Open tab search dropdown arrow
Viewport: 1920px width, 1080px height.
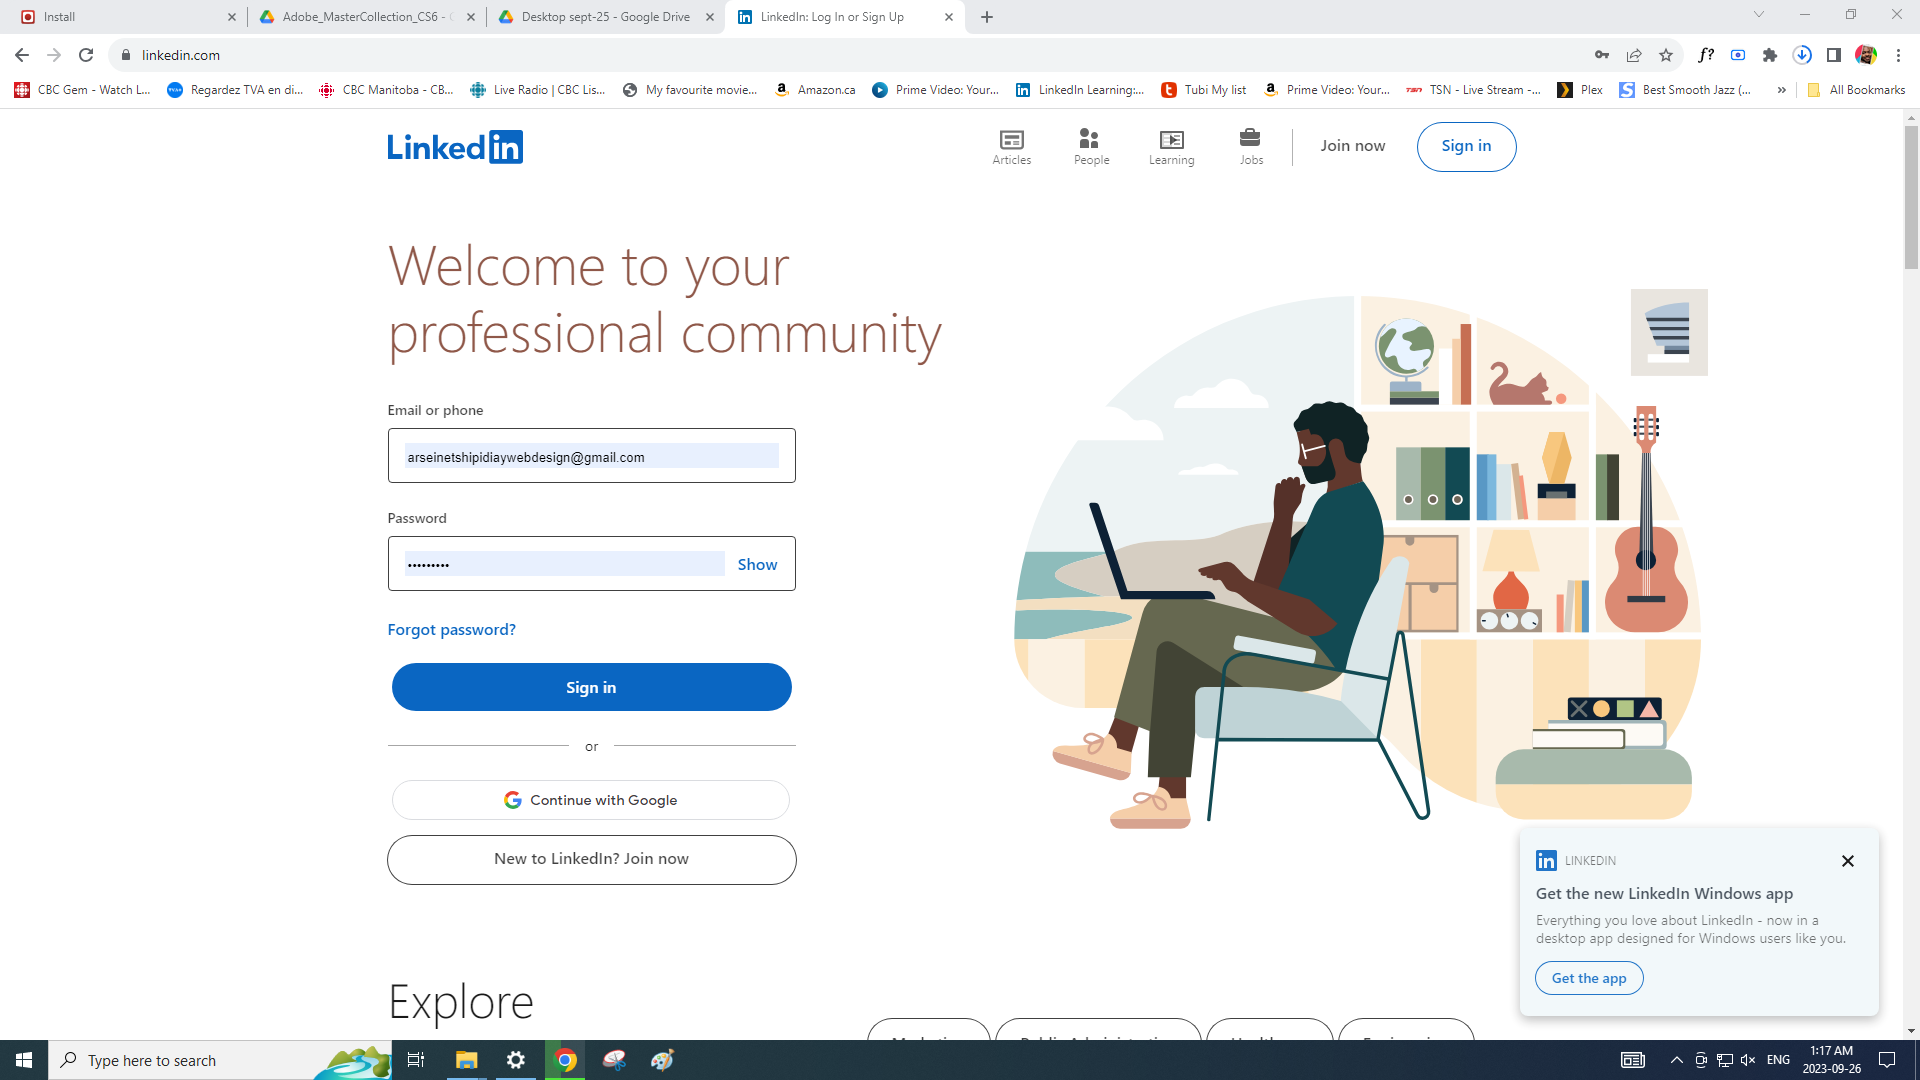[x=1759, y=15]
